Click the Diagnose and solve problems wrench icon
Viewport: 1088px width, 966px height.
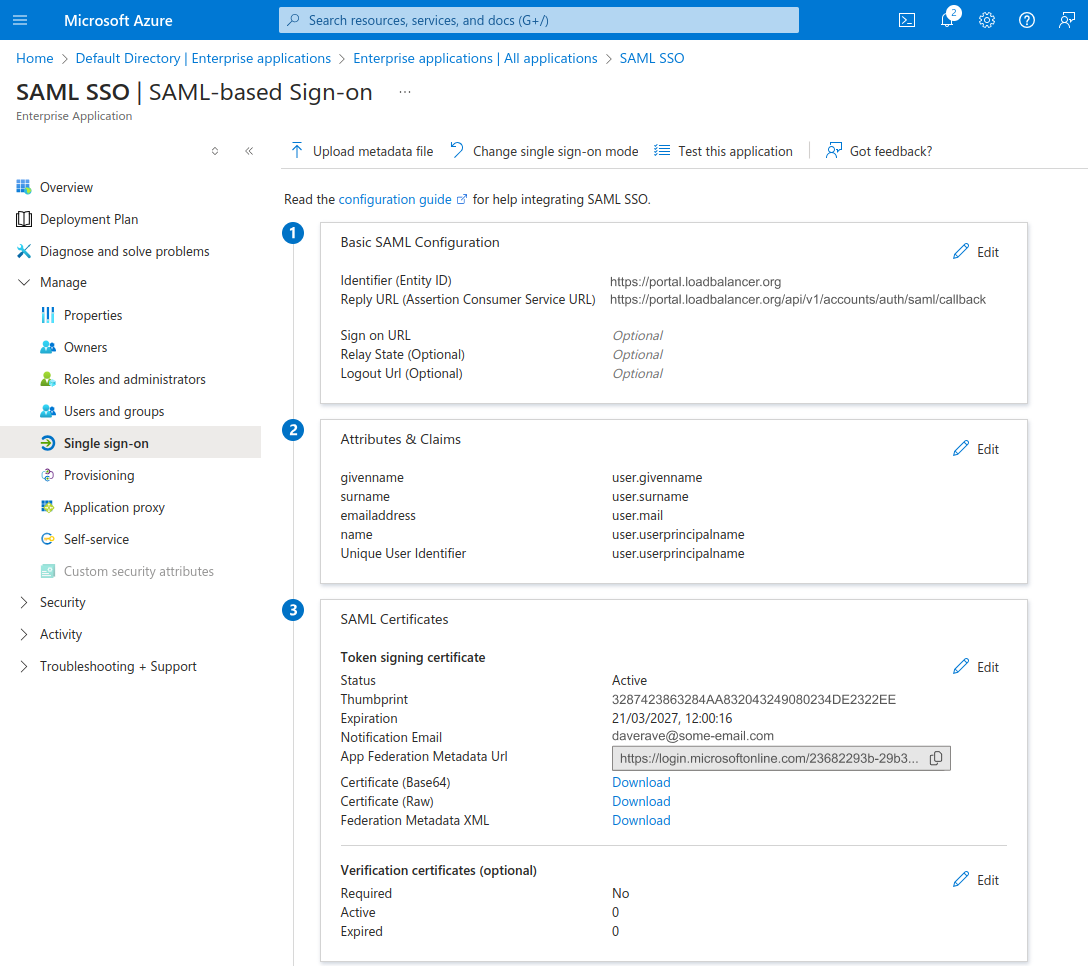click(24, 251)
